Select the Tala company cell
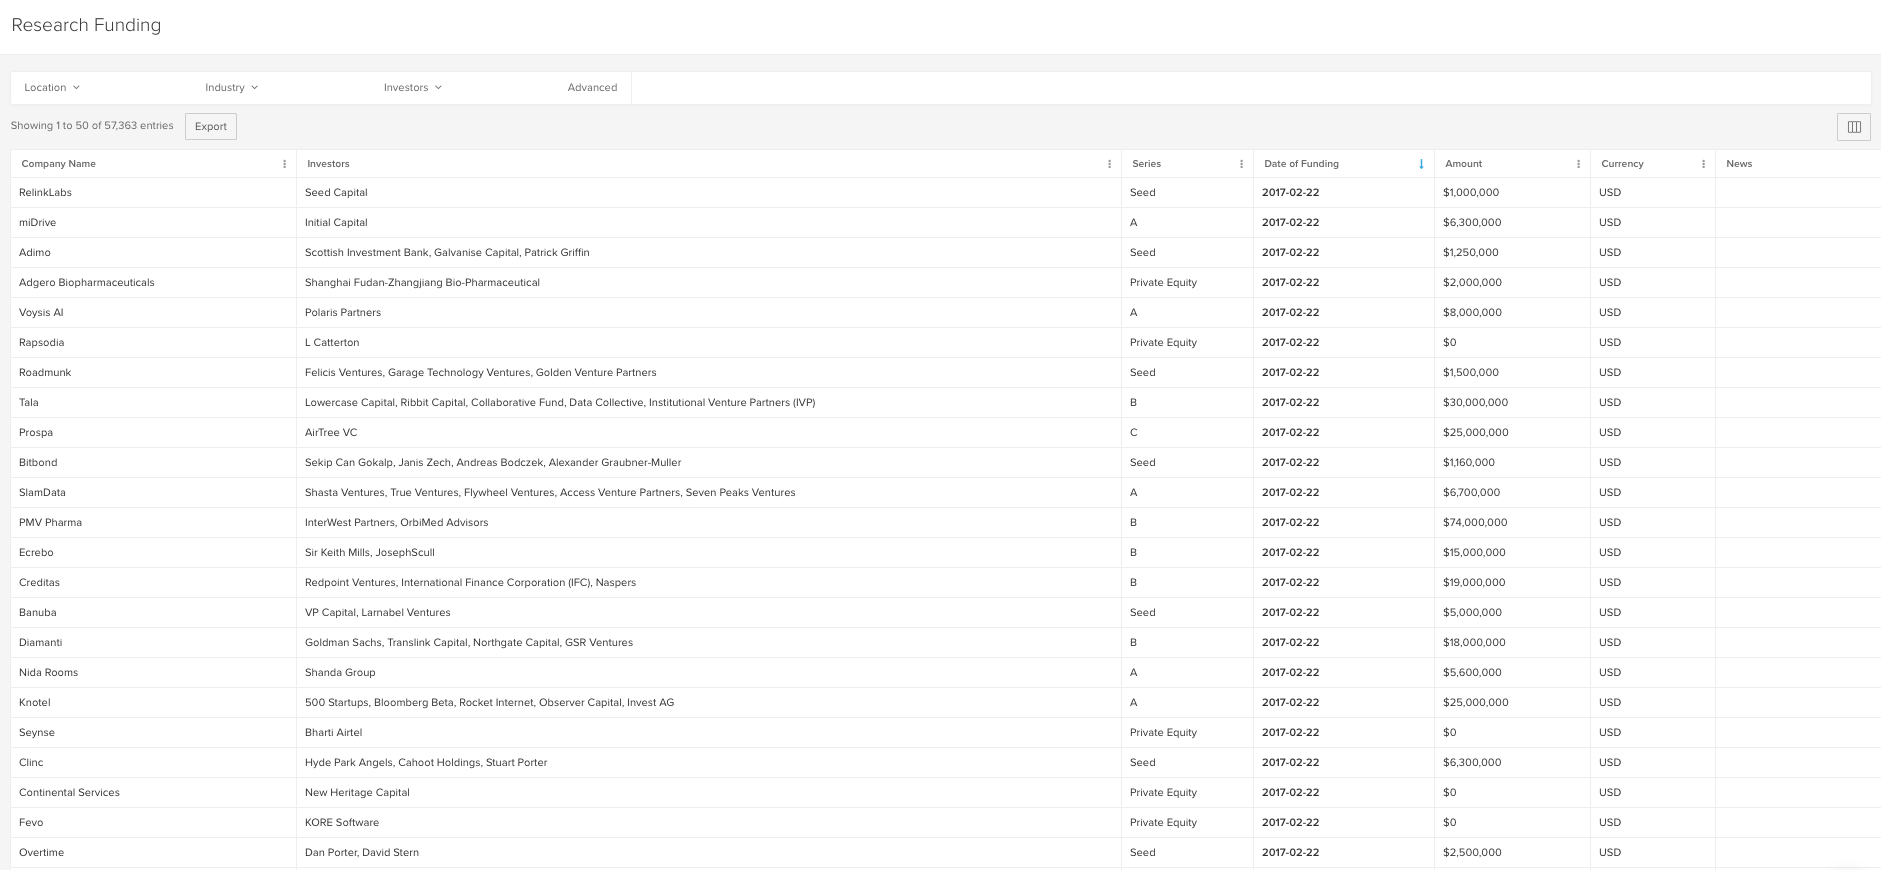 click(154, 402)
